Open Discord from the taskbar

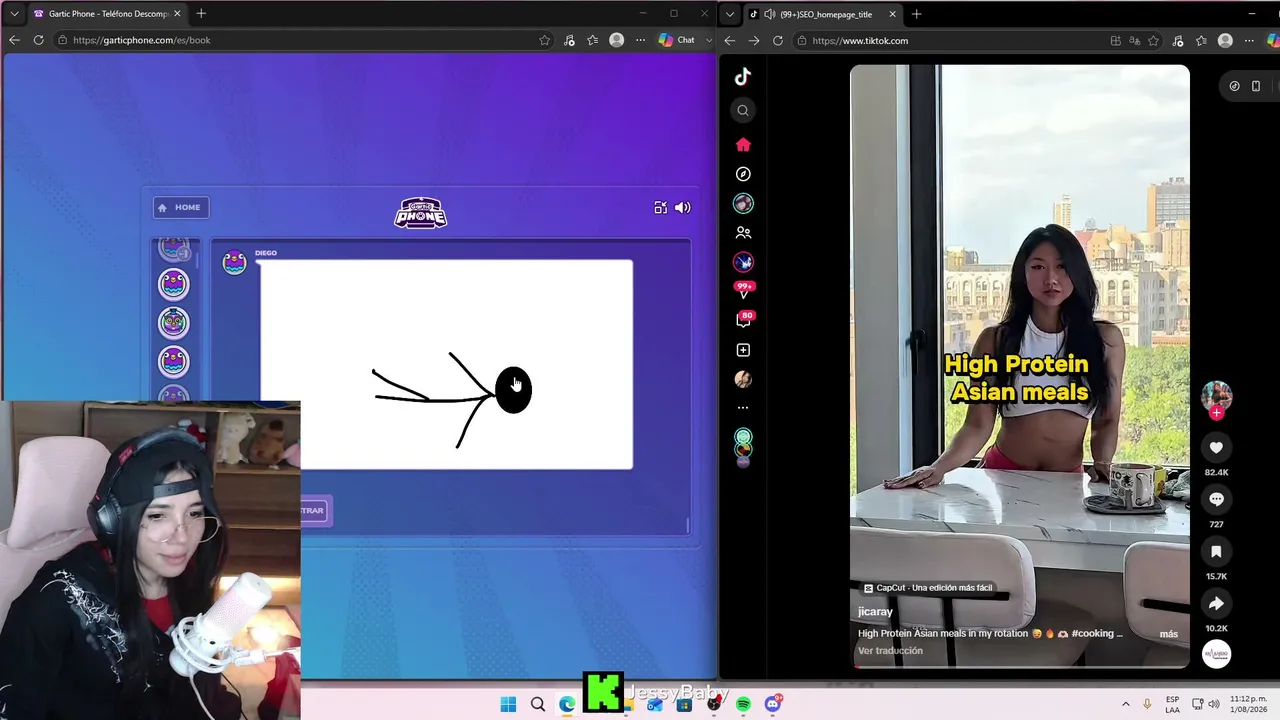point(772,704)
